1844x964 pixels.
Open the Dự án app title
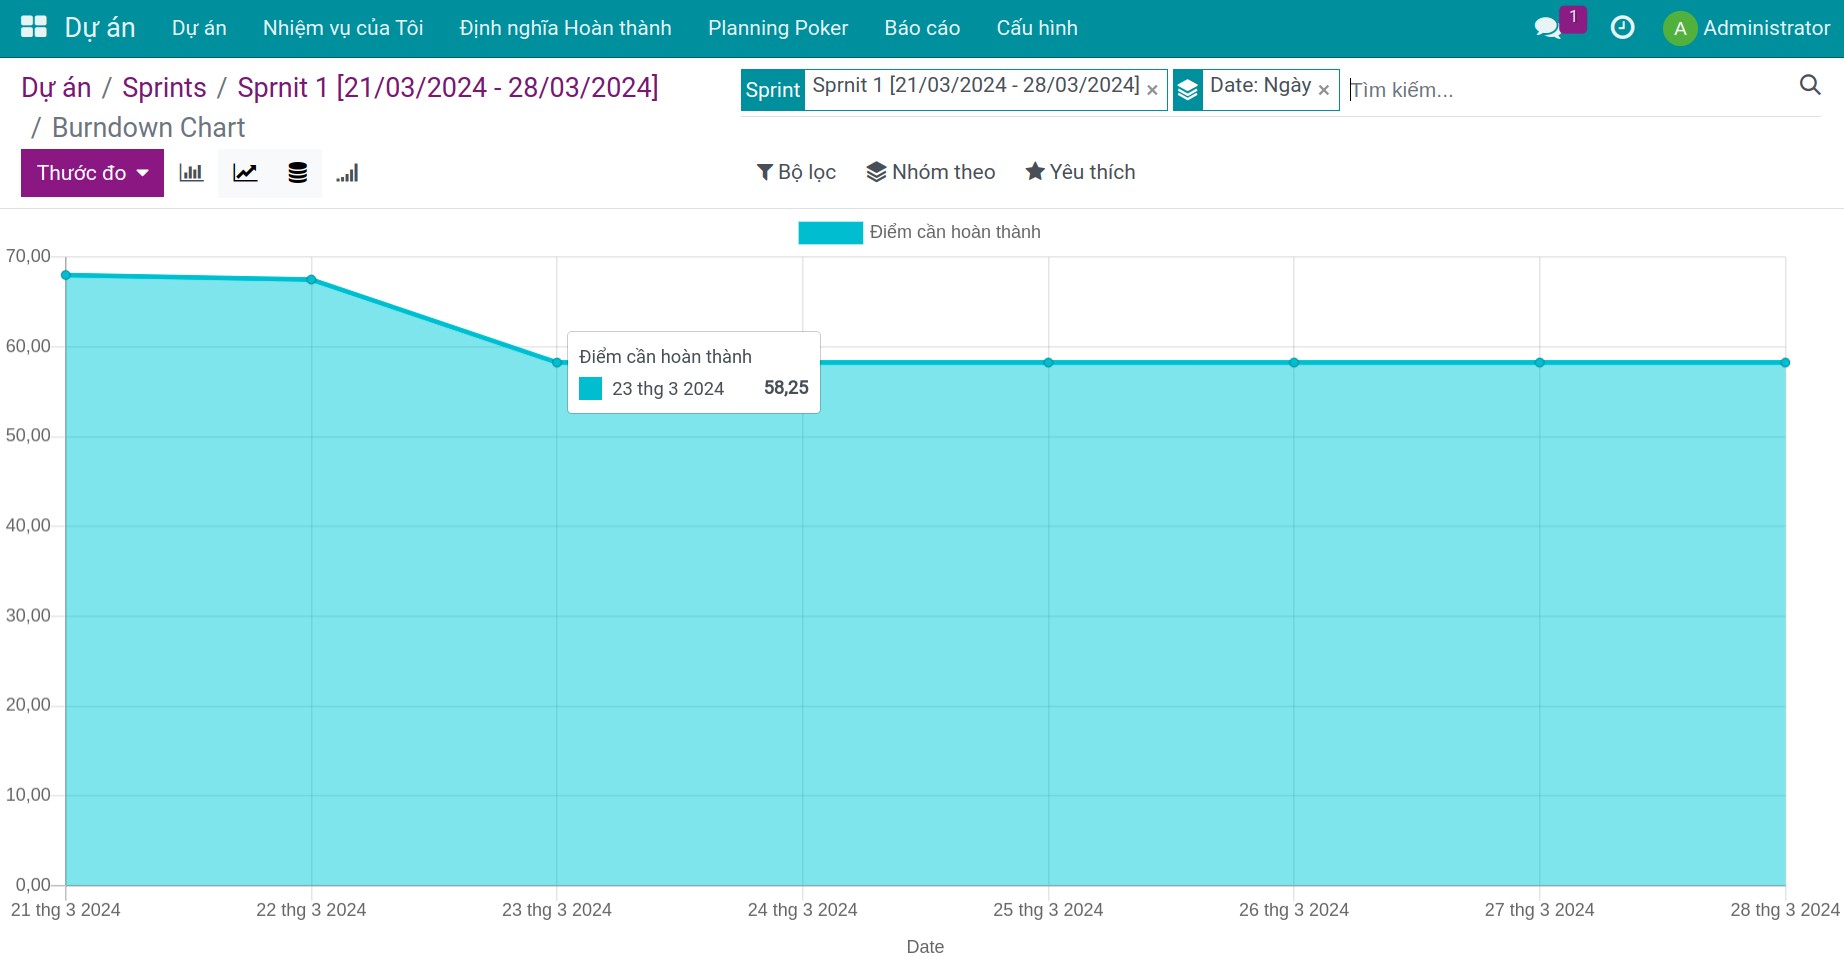[x=100, y=28]
